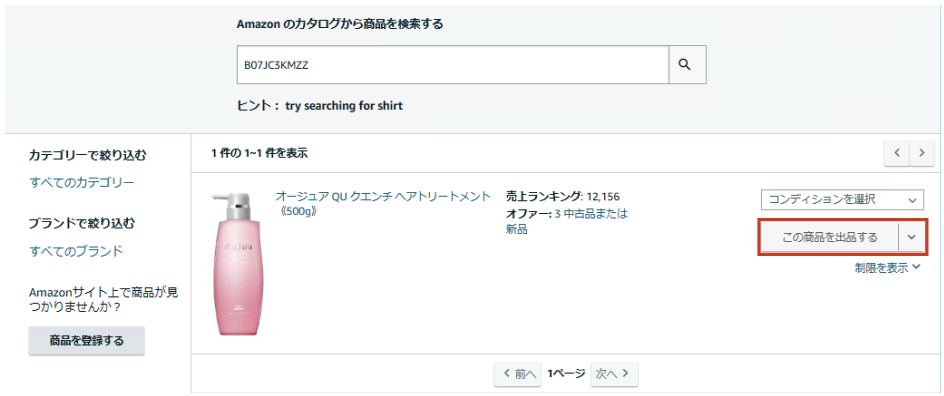The width and height of the screenshot is (944, 396).
Task: Select すべてのブランド filter link
Action: (x=76, y=251)
